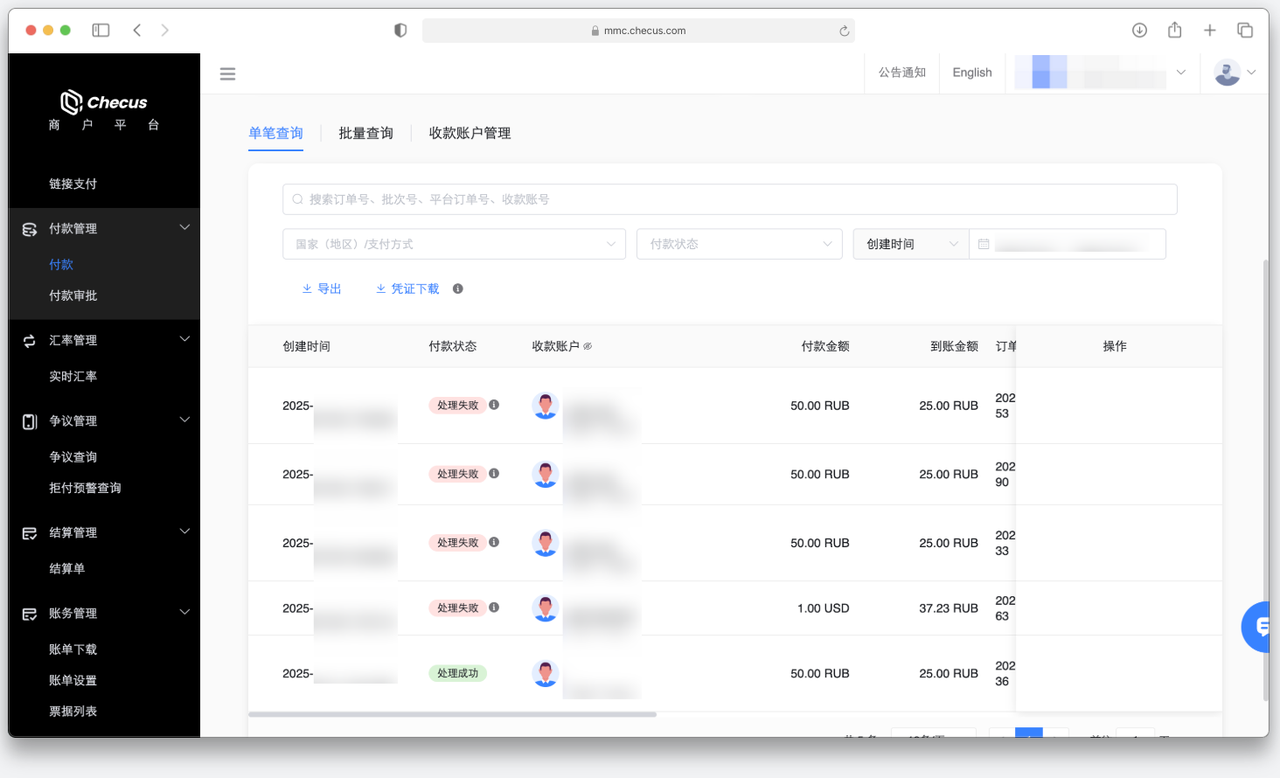Click the horizontal table scrollbar

(452, 714)
